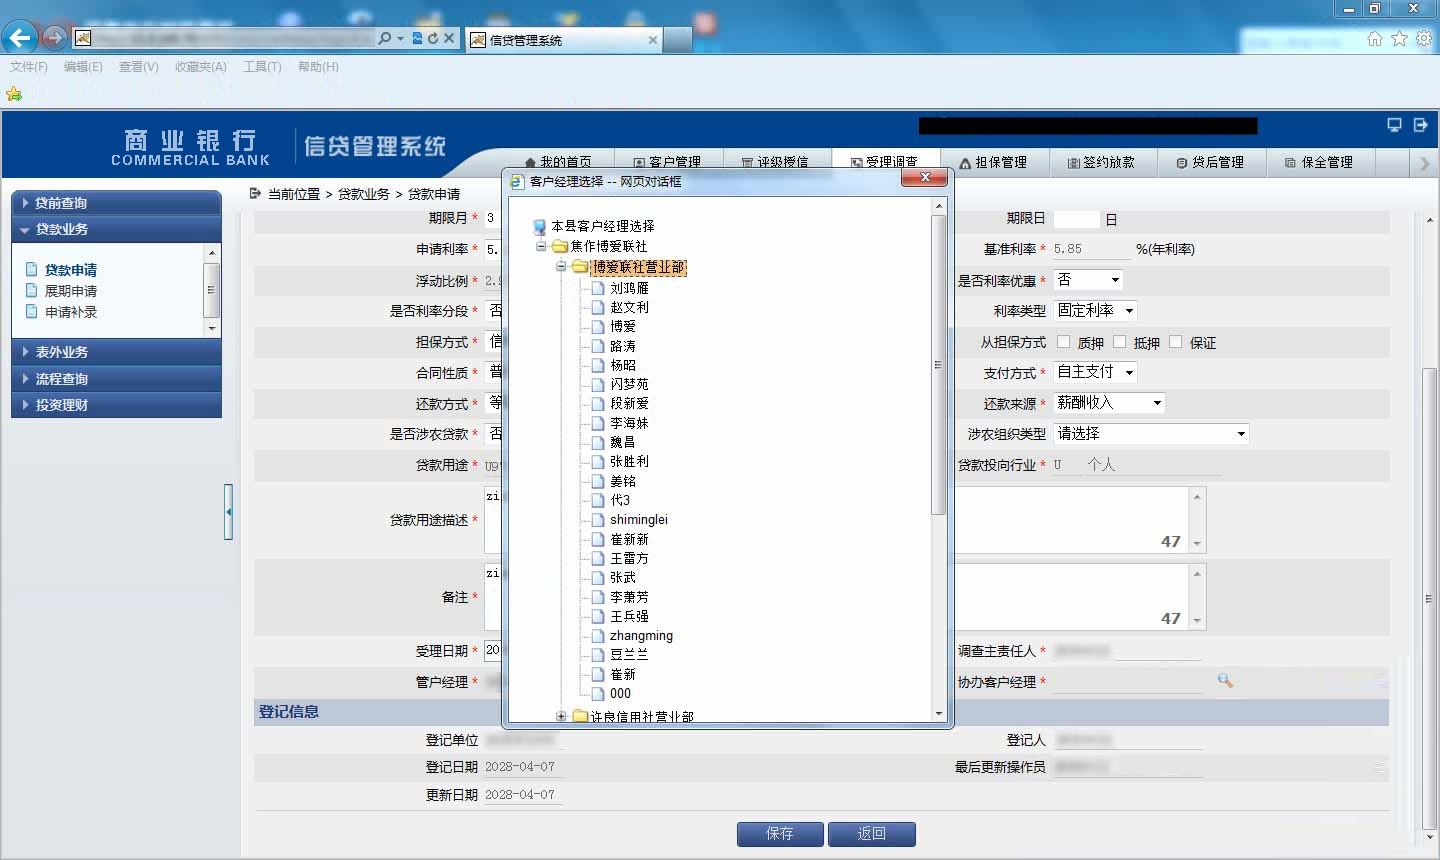Screen dimensions: 1440x860
Task: Open the 收藏夹(A) browser menu
Action: (201, 67)
